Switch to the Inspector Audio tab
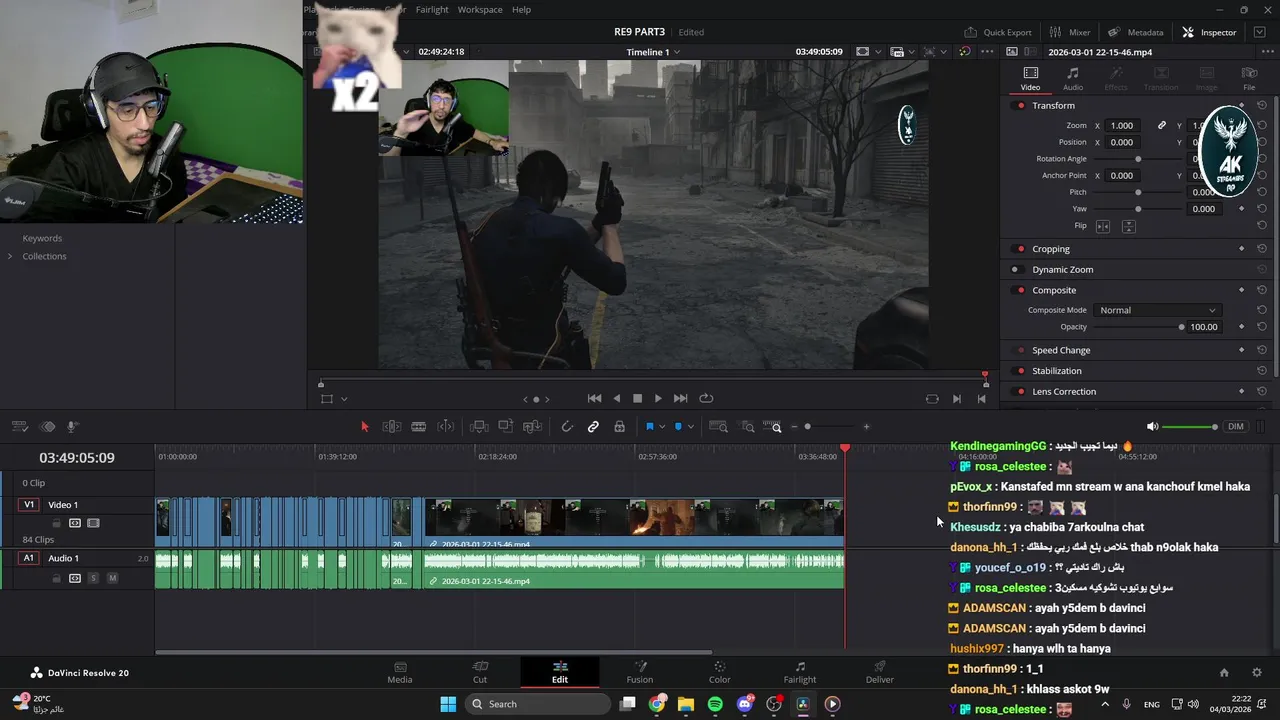This screenshot has height=720, width=1280. [x=1072, y=79]
